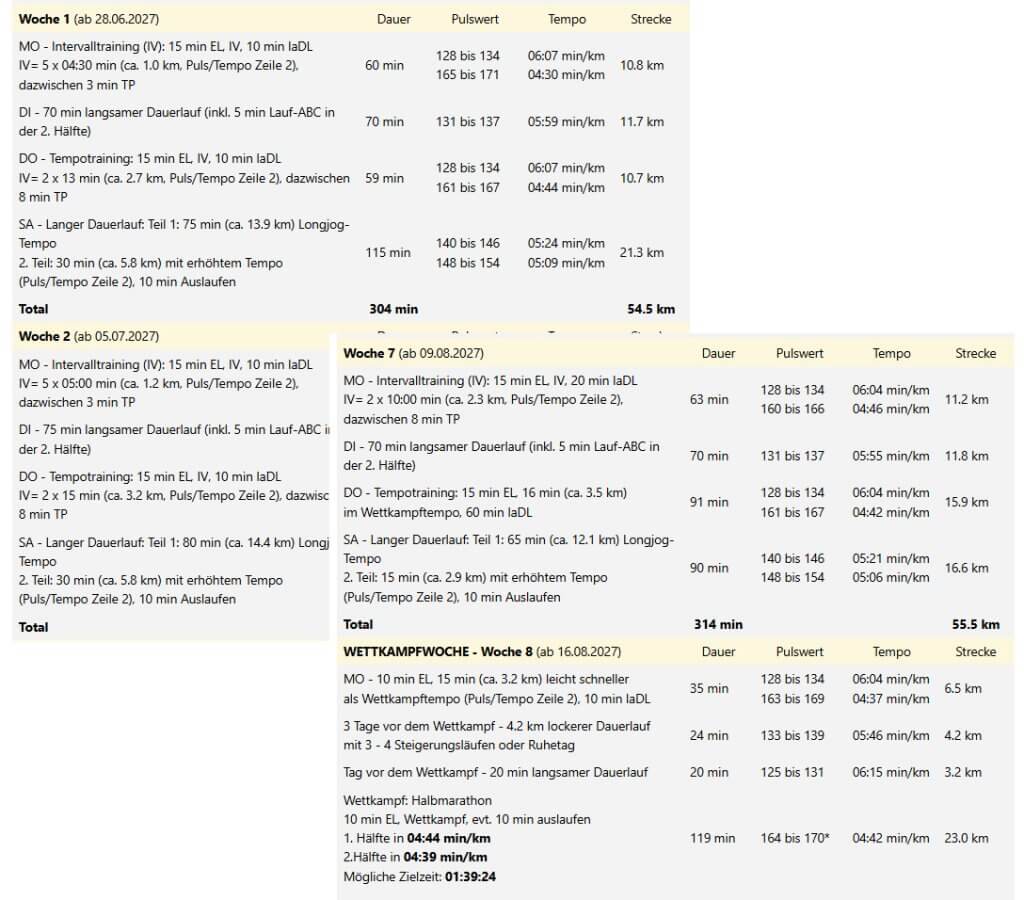The height and width of the screenshot is (900, 1024).
Task: Click the 'Pulswert' column header in Woche 1
Action: (x=475, y=19)
